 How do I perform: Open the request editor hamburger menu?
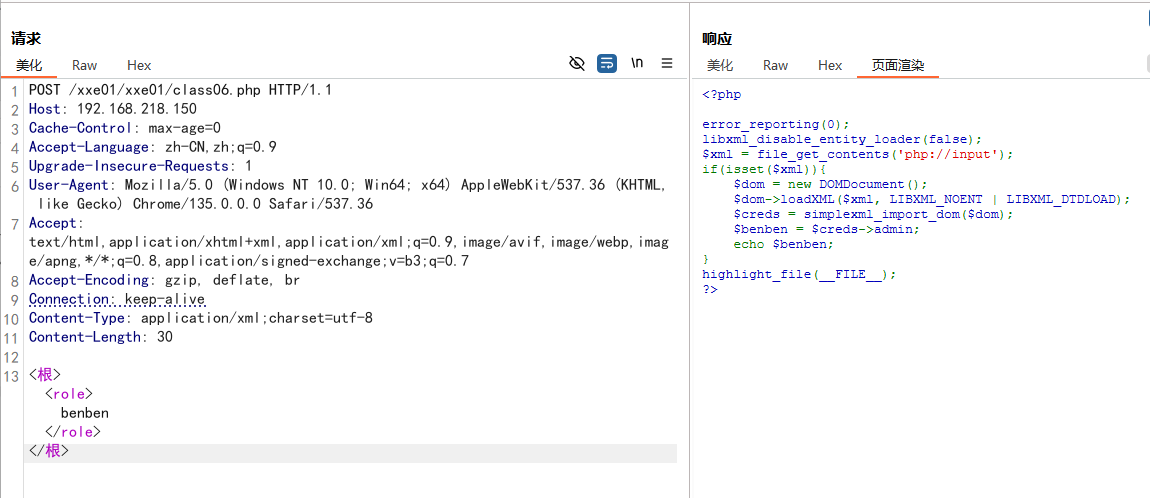[667, 64]
